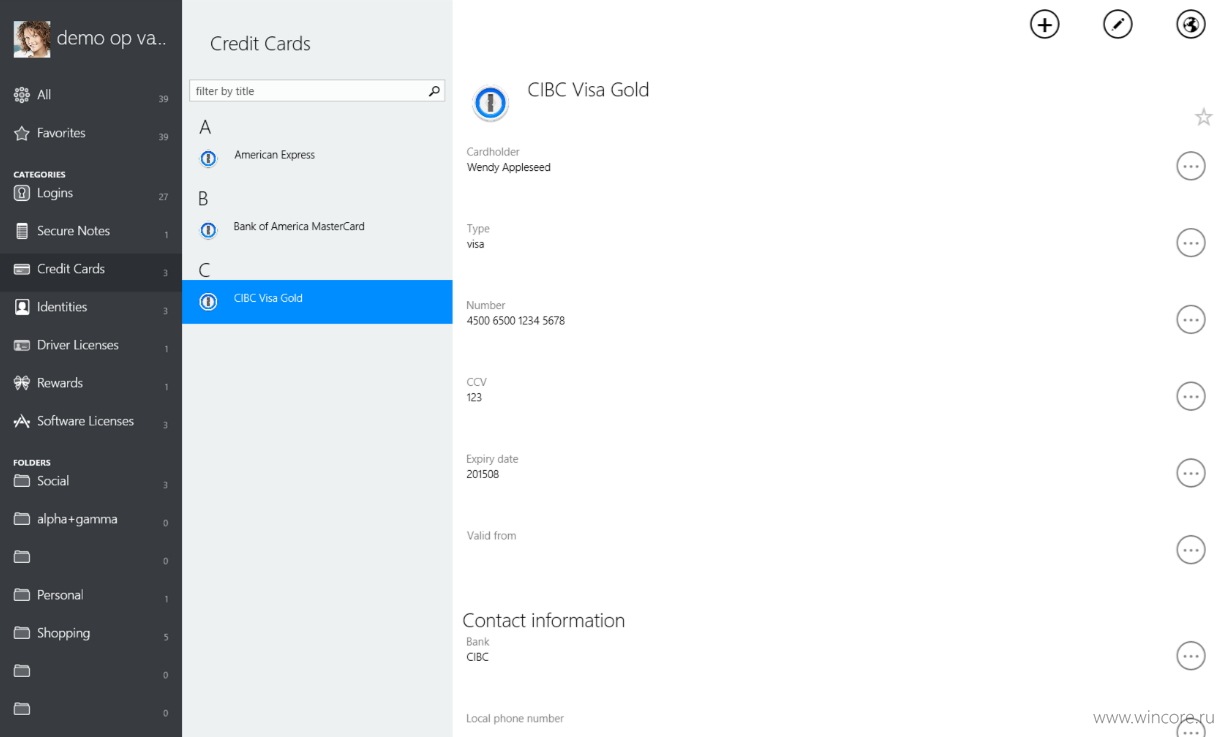Open more options for the Cardholder field

pyautogui.click(x=1190, y=166)
